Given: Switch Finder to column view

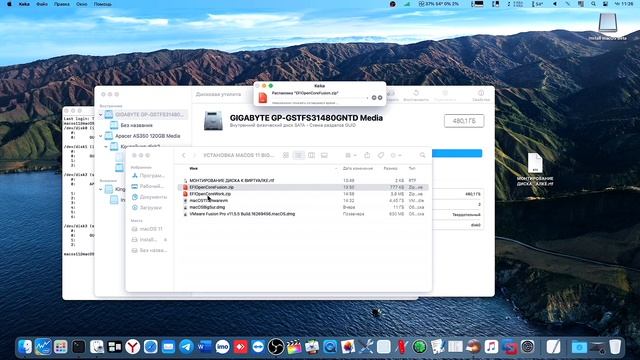Looking at the screenshot, I should (x=311, y=156).
